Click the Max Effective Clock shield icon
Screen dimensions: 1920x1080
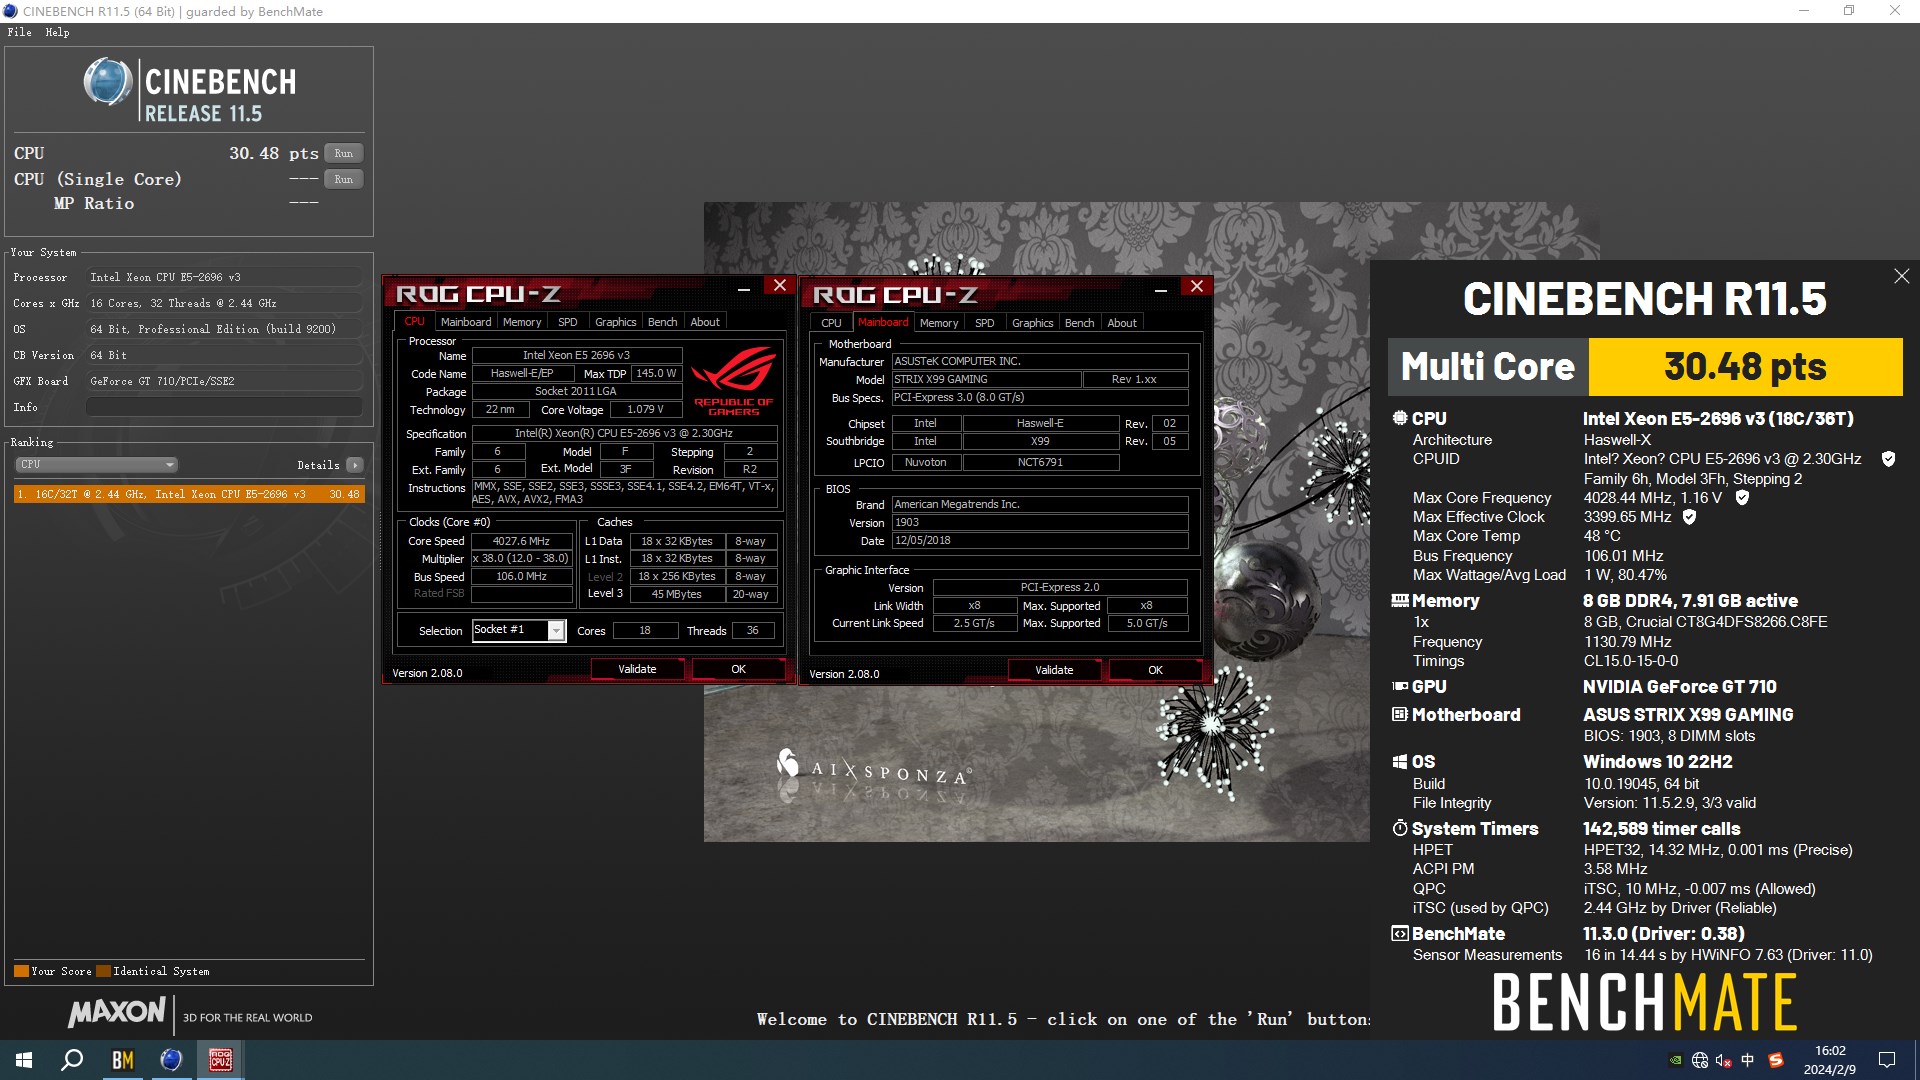coord(1689,517)
